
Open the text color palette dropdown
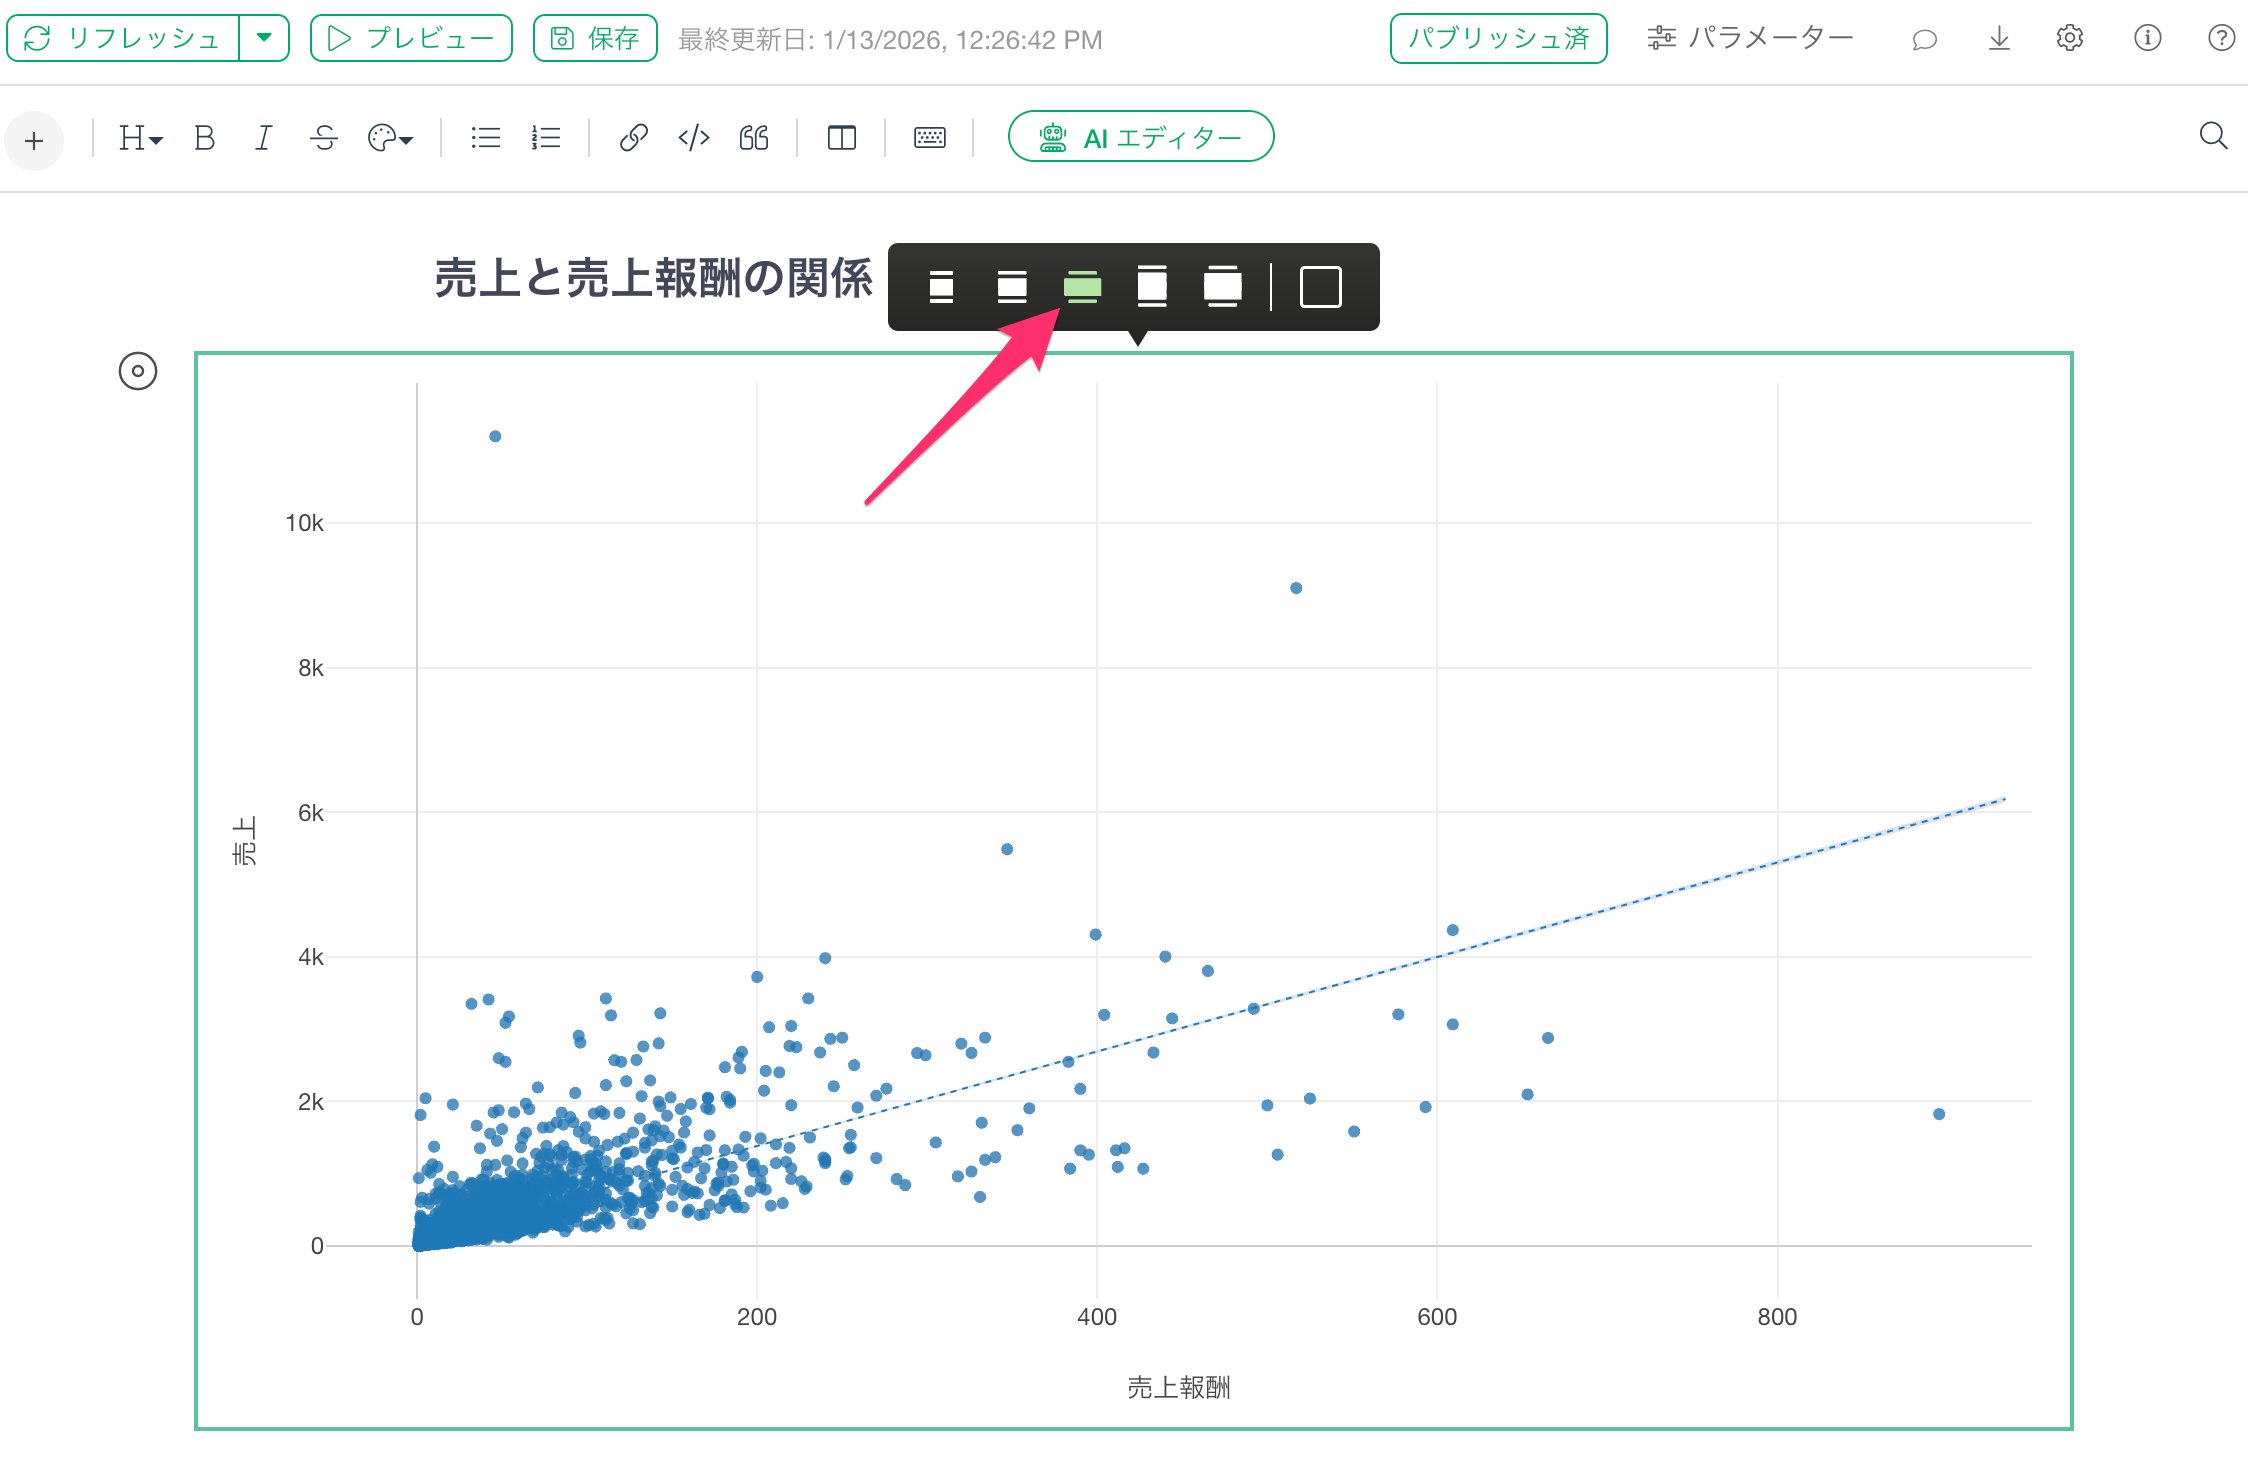point(390,138)
